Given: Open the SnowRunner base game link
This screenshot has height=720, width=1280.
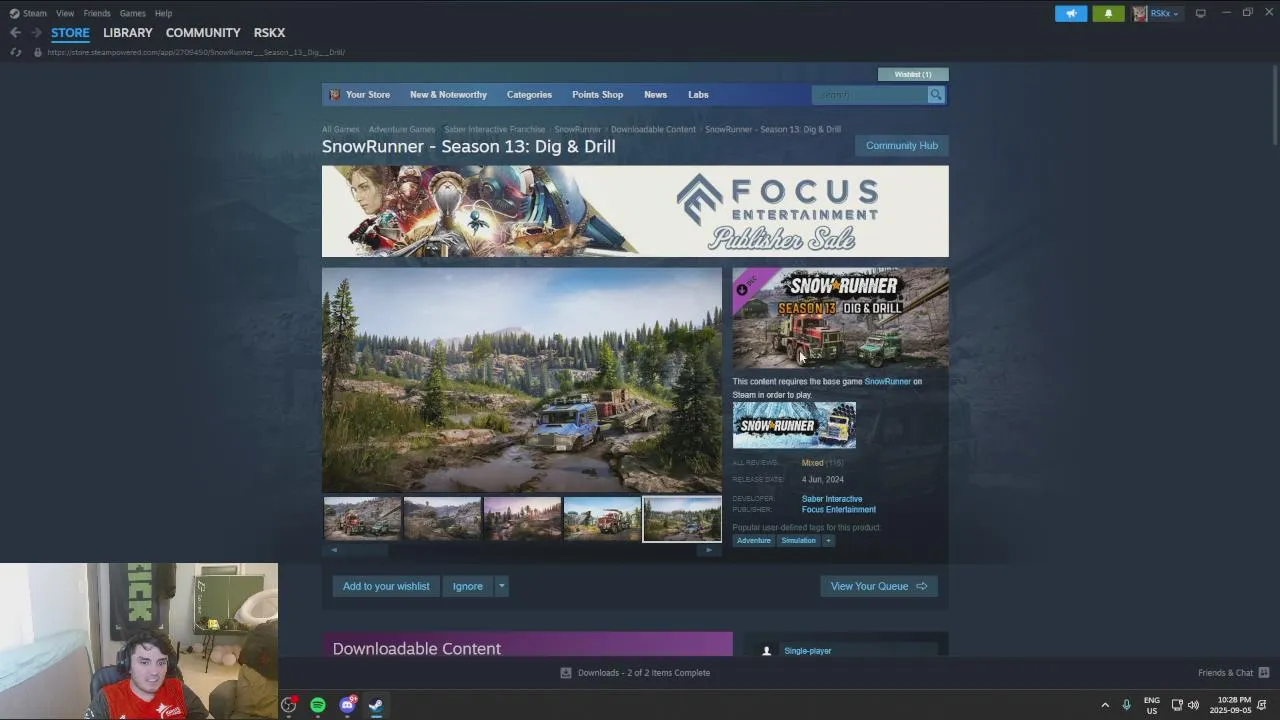Looking at the screenshot, I should [887, 381].
